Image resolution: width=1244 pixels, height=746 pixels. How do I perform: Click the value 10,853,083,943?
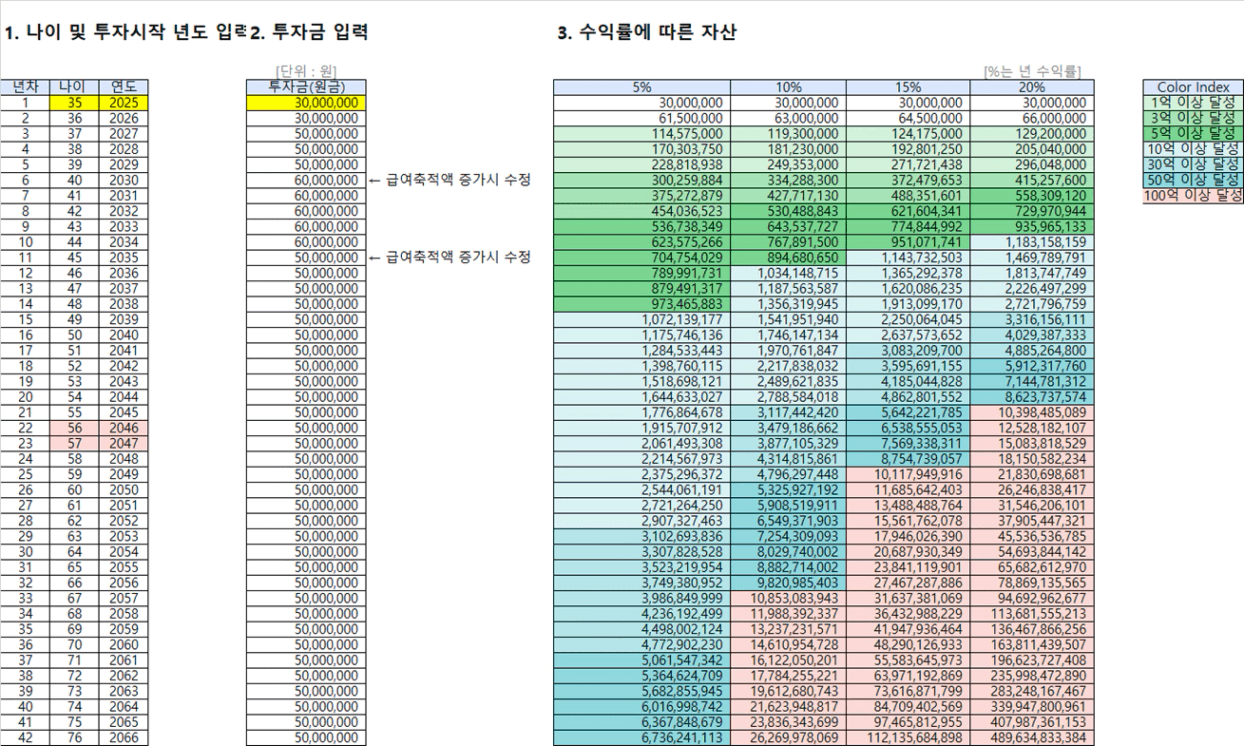click(x=788, y=596)
